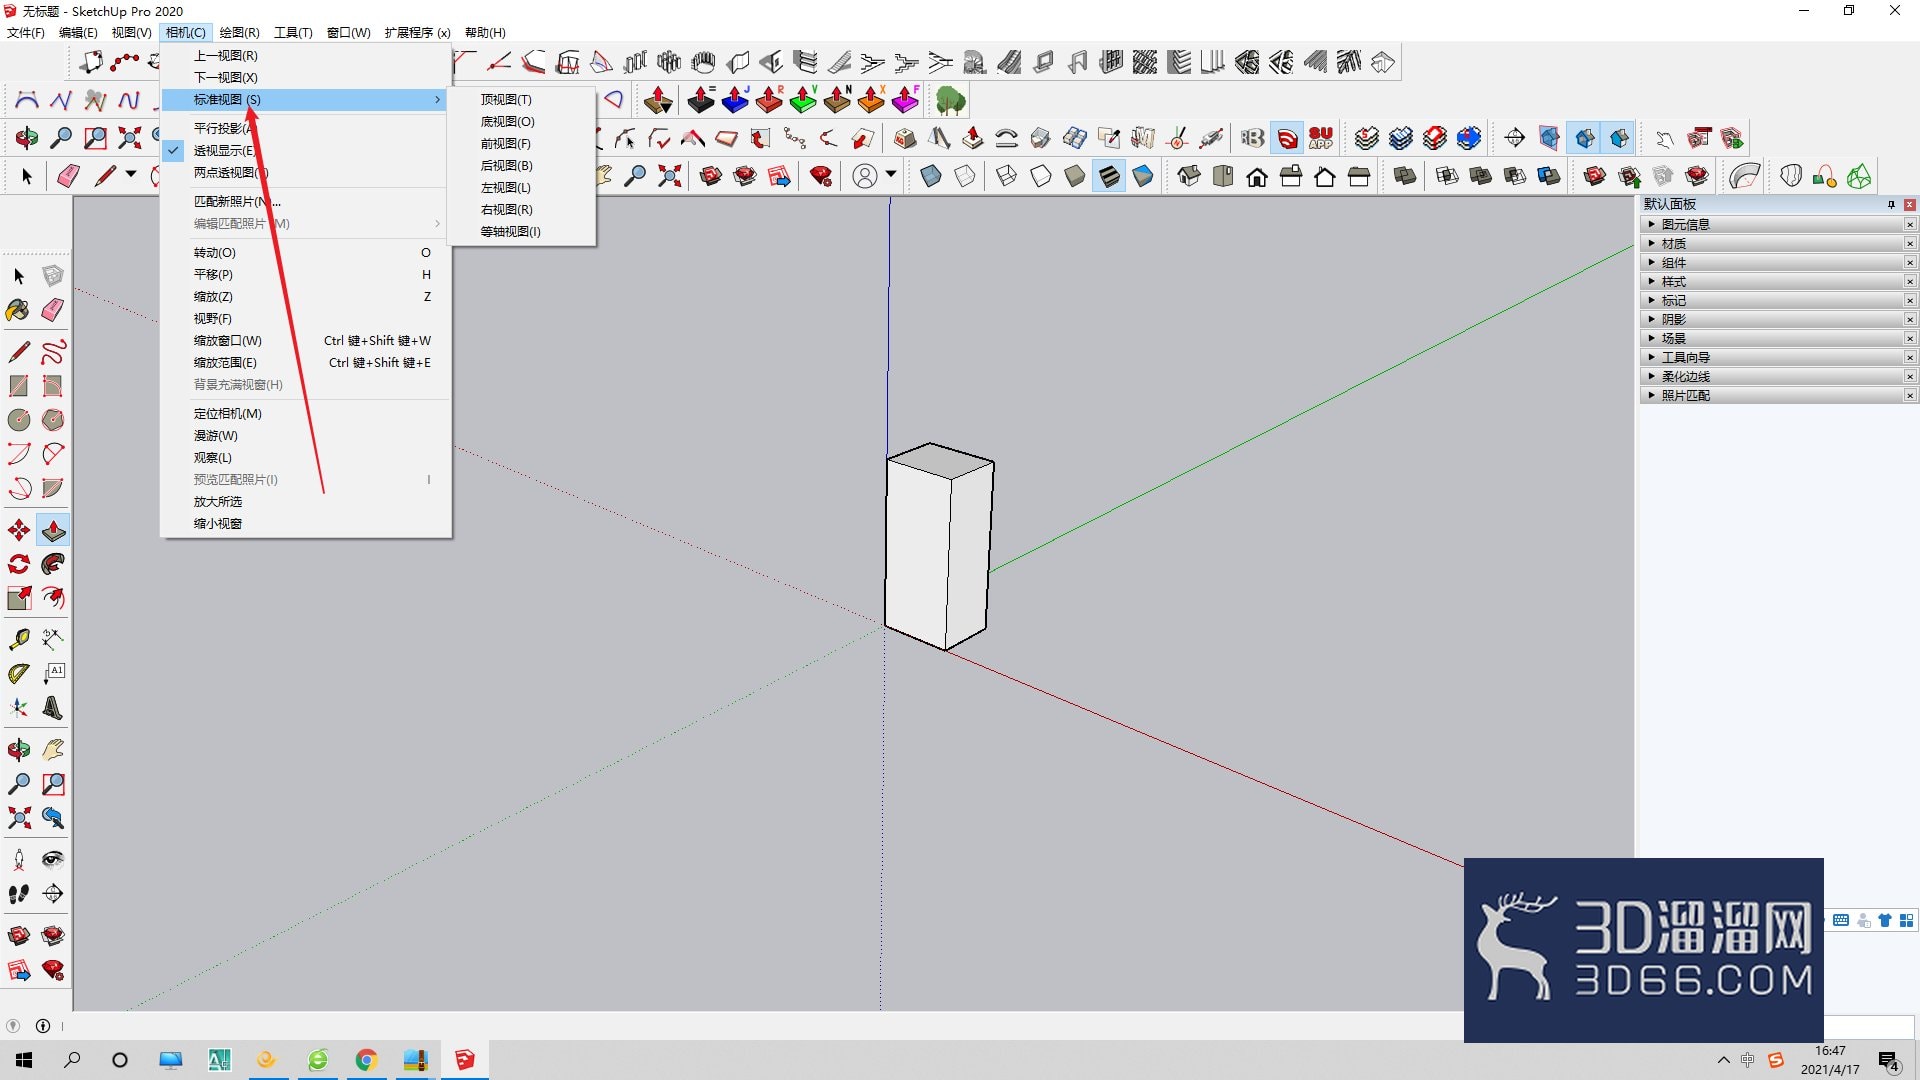
Task: Click Zoom Extents in left toolbar
Action: 18,818
